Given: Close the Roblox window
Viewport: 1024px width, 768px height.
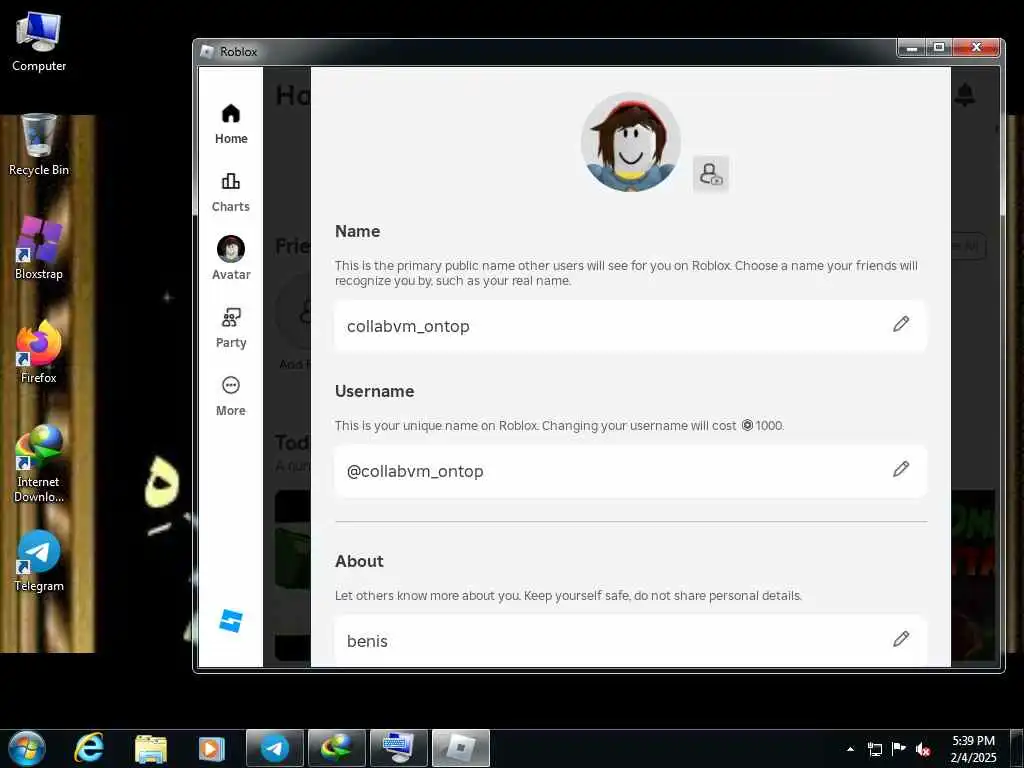Looking at the screenshot, I should pos(976,48).
